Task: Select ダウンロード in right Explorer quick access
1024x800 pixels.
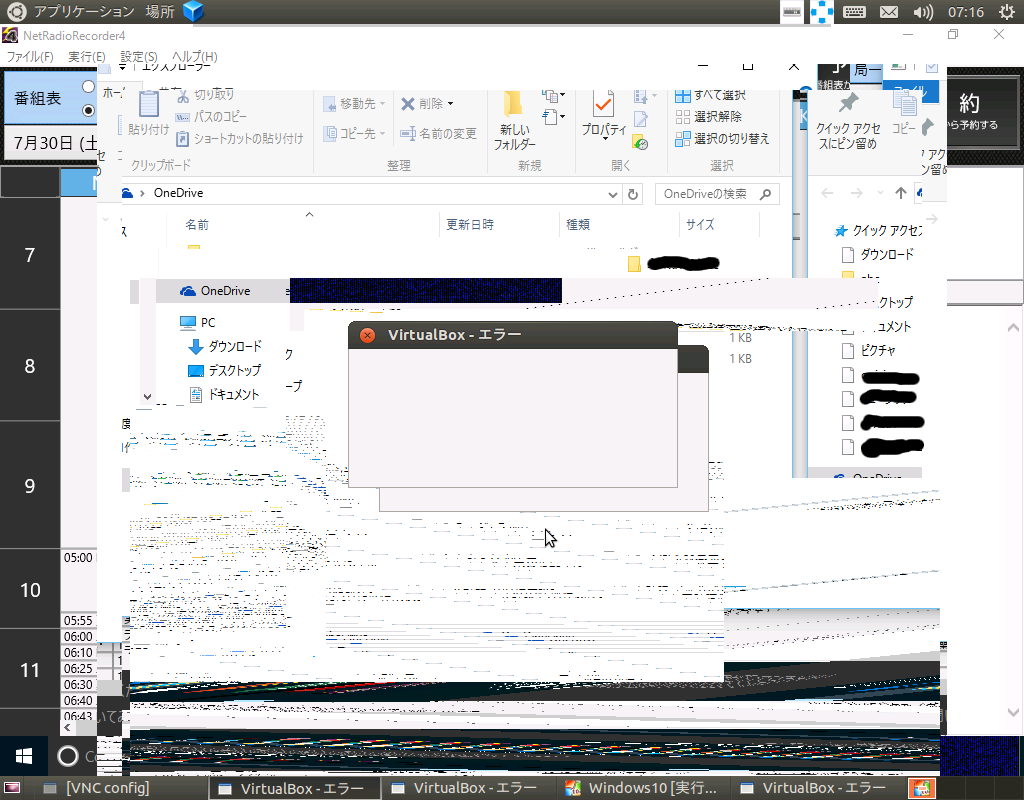Action: pyautogui.click(x=878, y=254)
